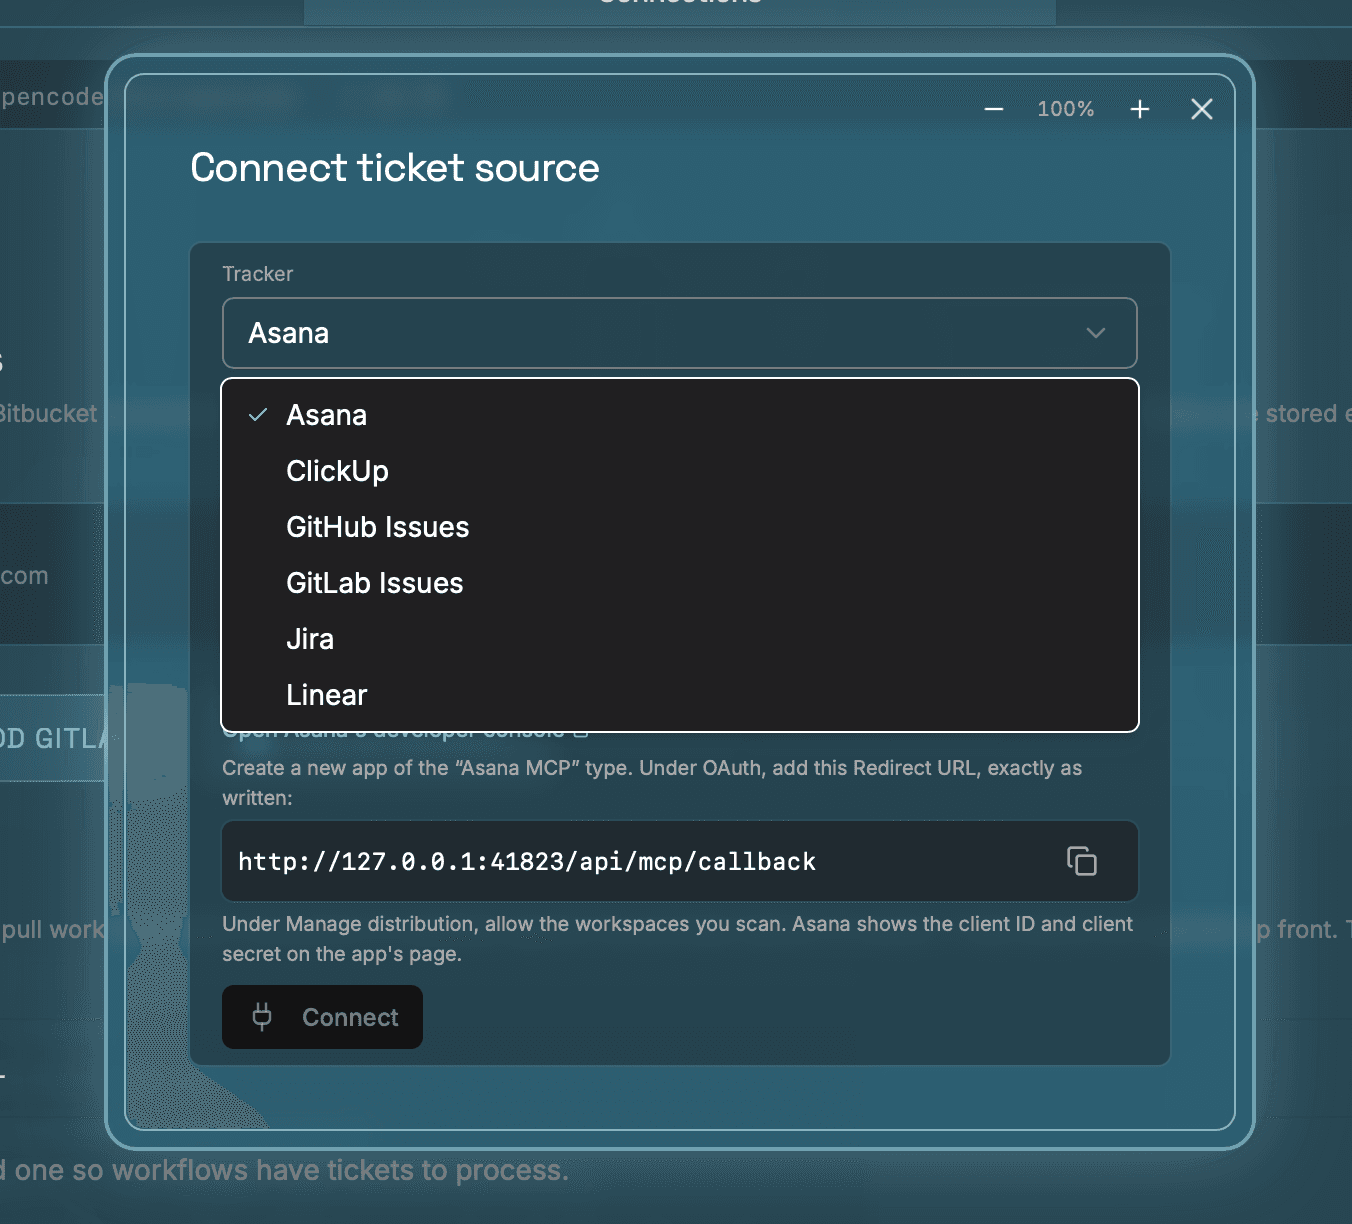Select Linear as the tracker
The height and width of the screenshot is (1224, 1352).
tap(680, 695)
